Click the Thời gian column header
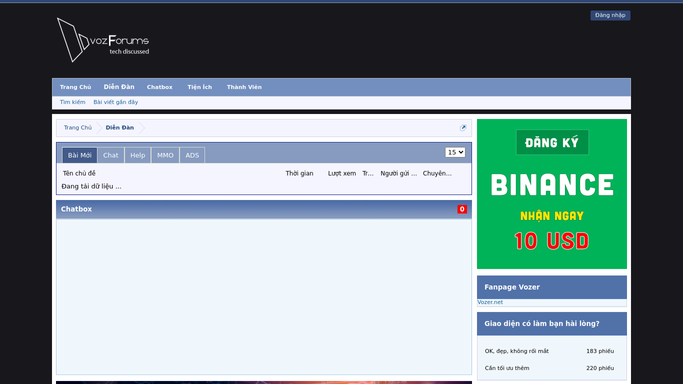The image size is (683, 384). click(299, 173)
